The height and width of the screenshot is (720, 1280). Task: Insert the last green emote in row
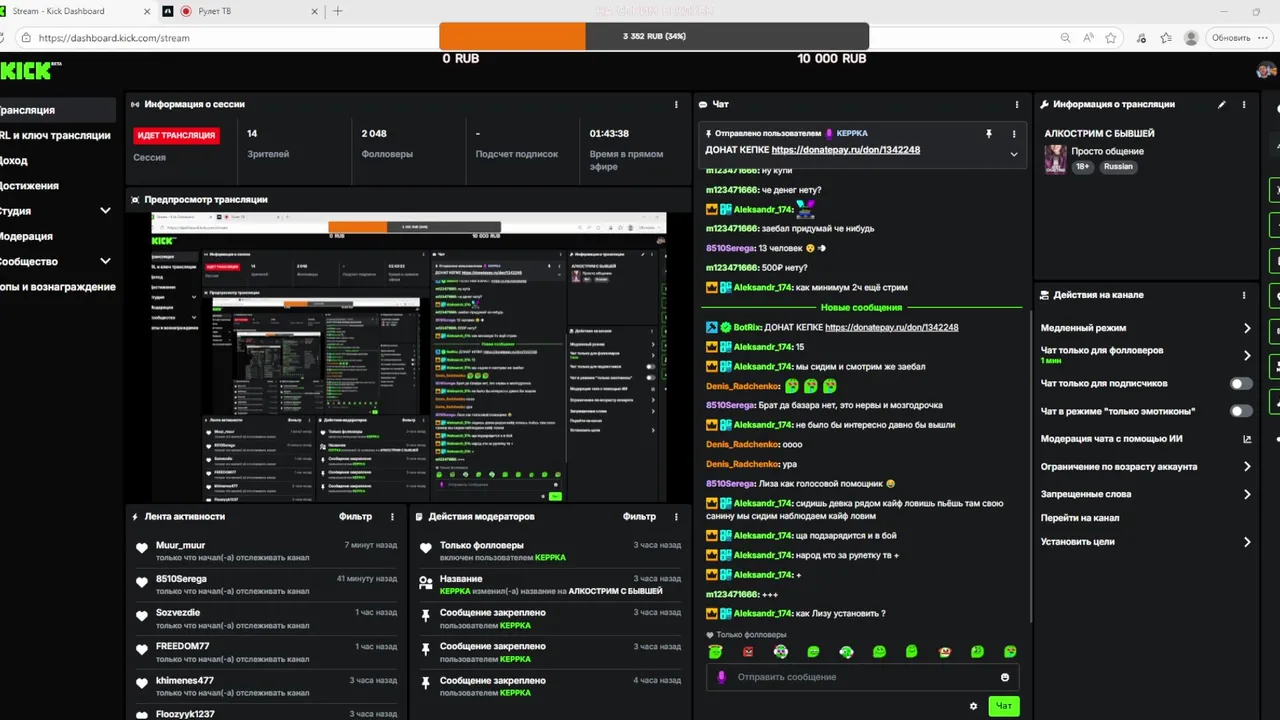coord(1010,652)
